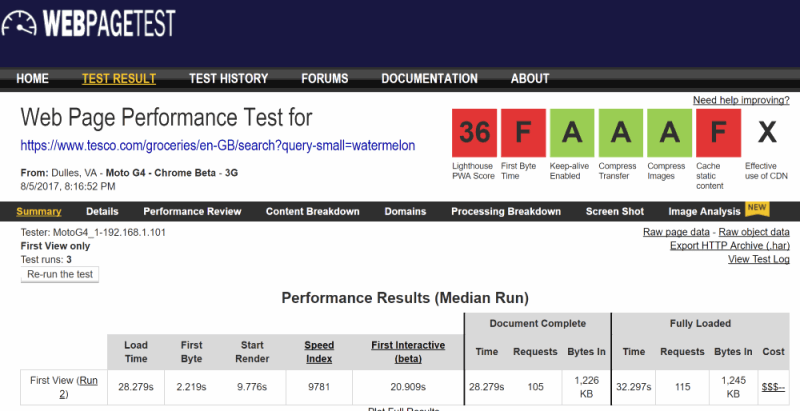
Task: Click Tester MotoG4_1-192.168.1.101 text
Action: point(93,233)
